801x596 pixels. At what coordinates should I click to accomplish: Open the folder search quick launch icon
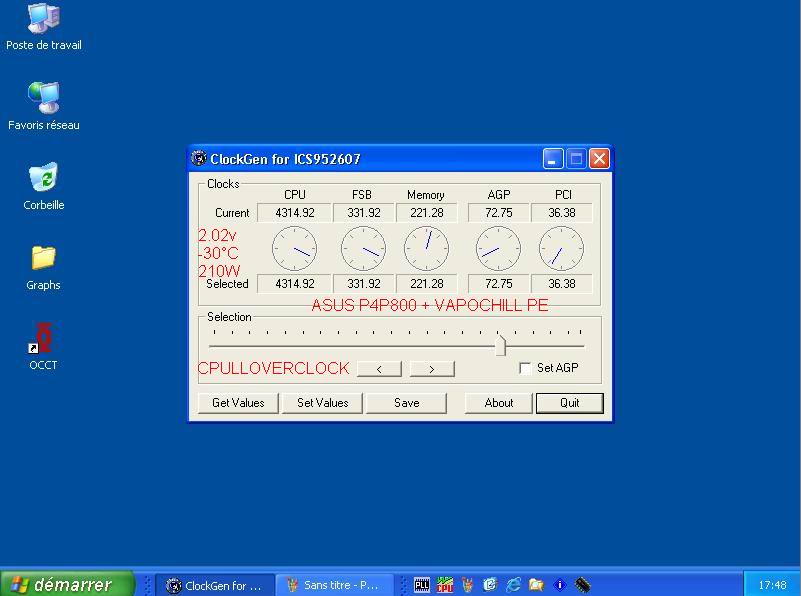(x=536, y=584)
